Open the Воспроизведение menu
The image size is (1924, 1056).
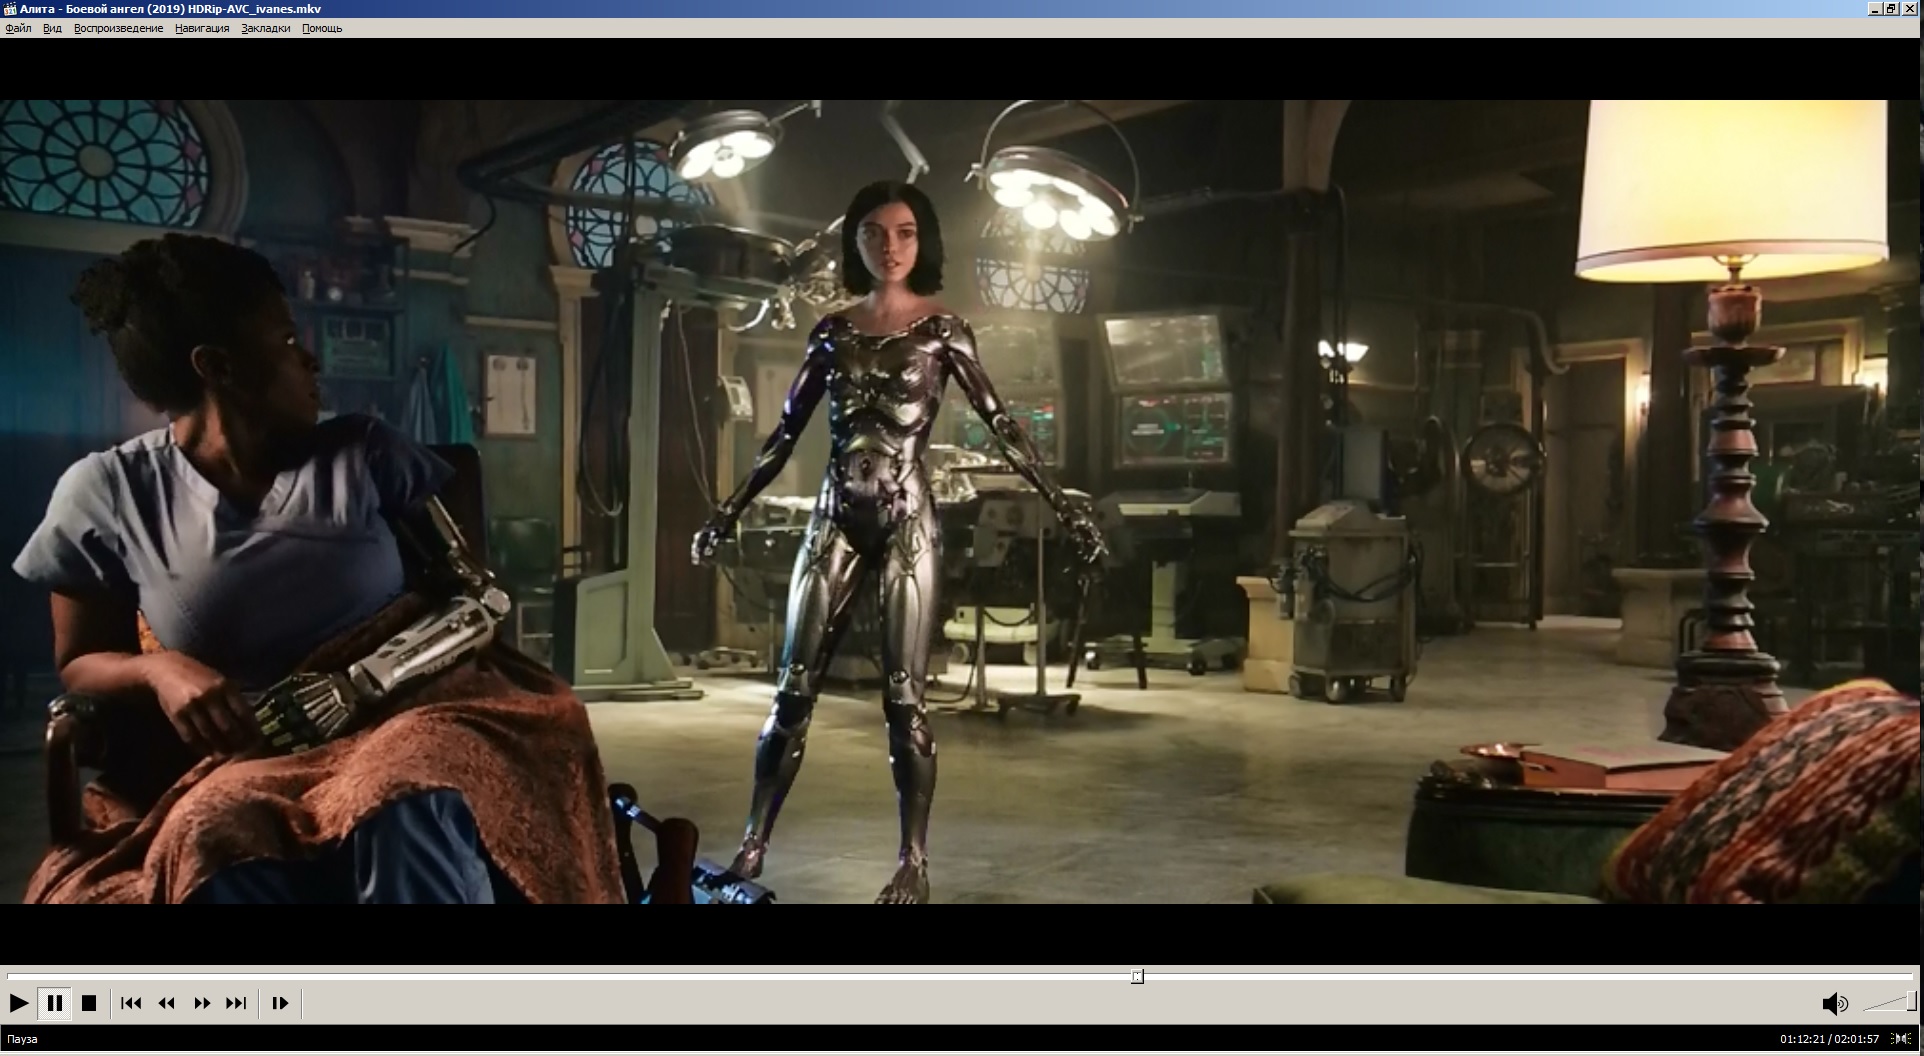point(118,28)
